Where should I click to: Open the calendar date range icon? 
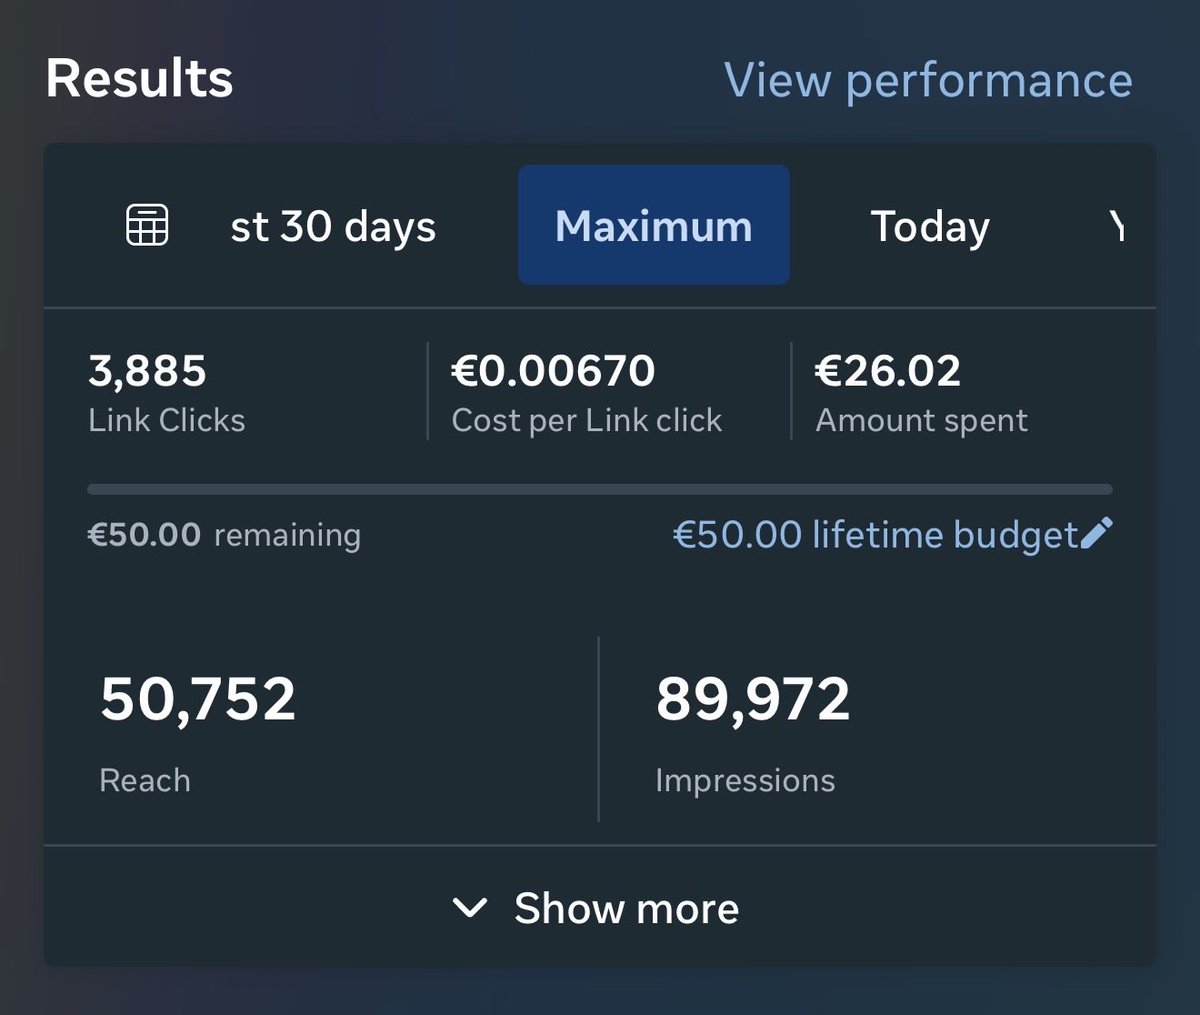(147, 225)
